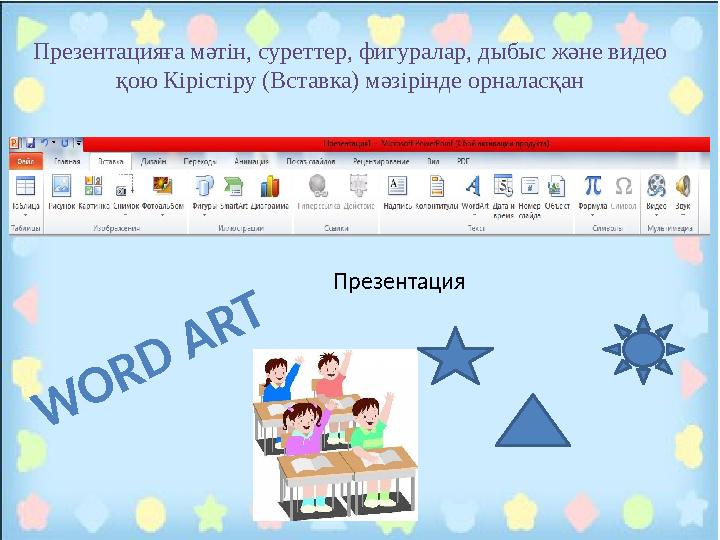Viewport: 720px width, 540px height.
Task: Click the Объект (Object) icon
Action: coord(557,186)
